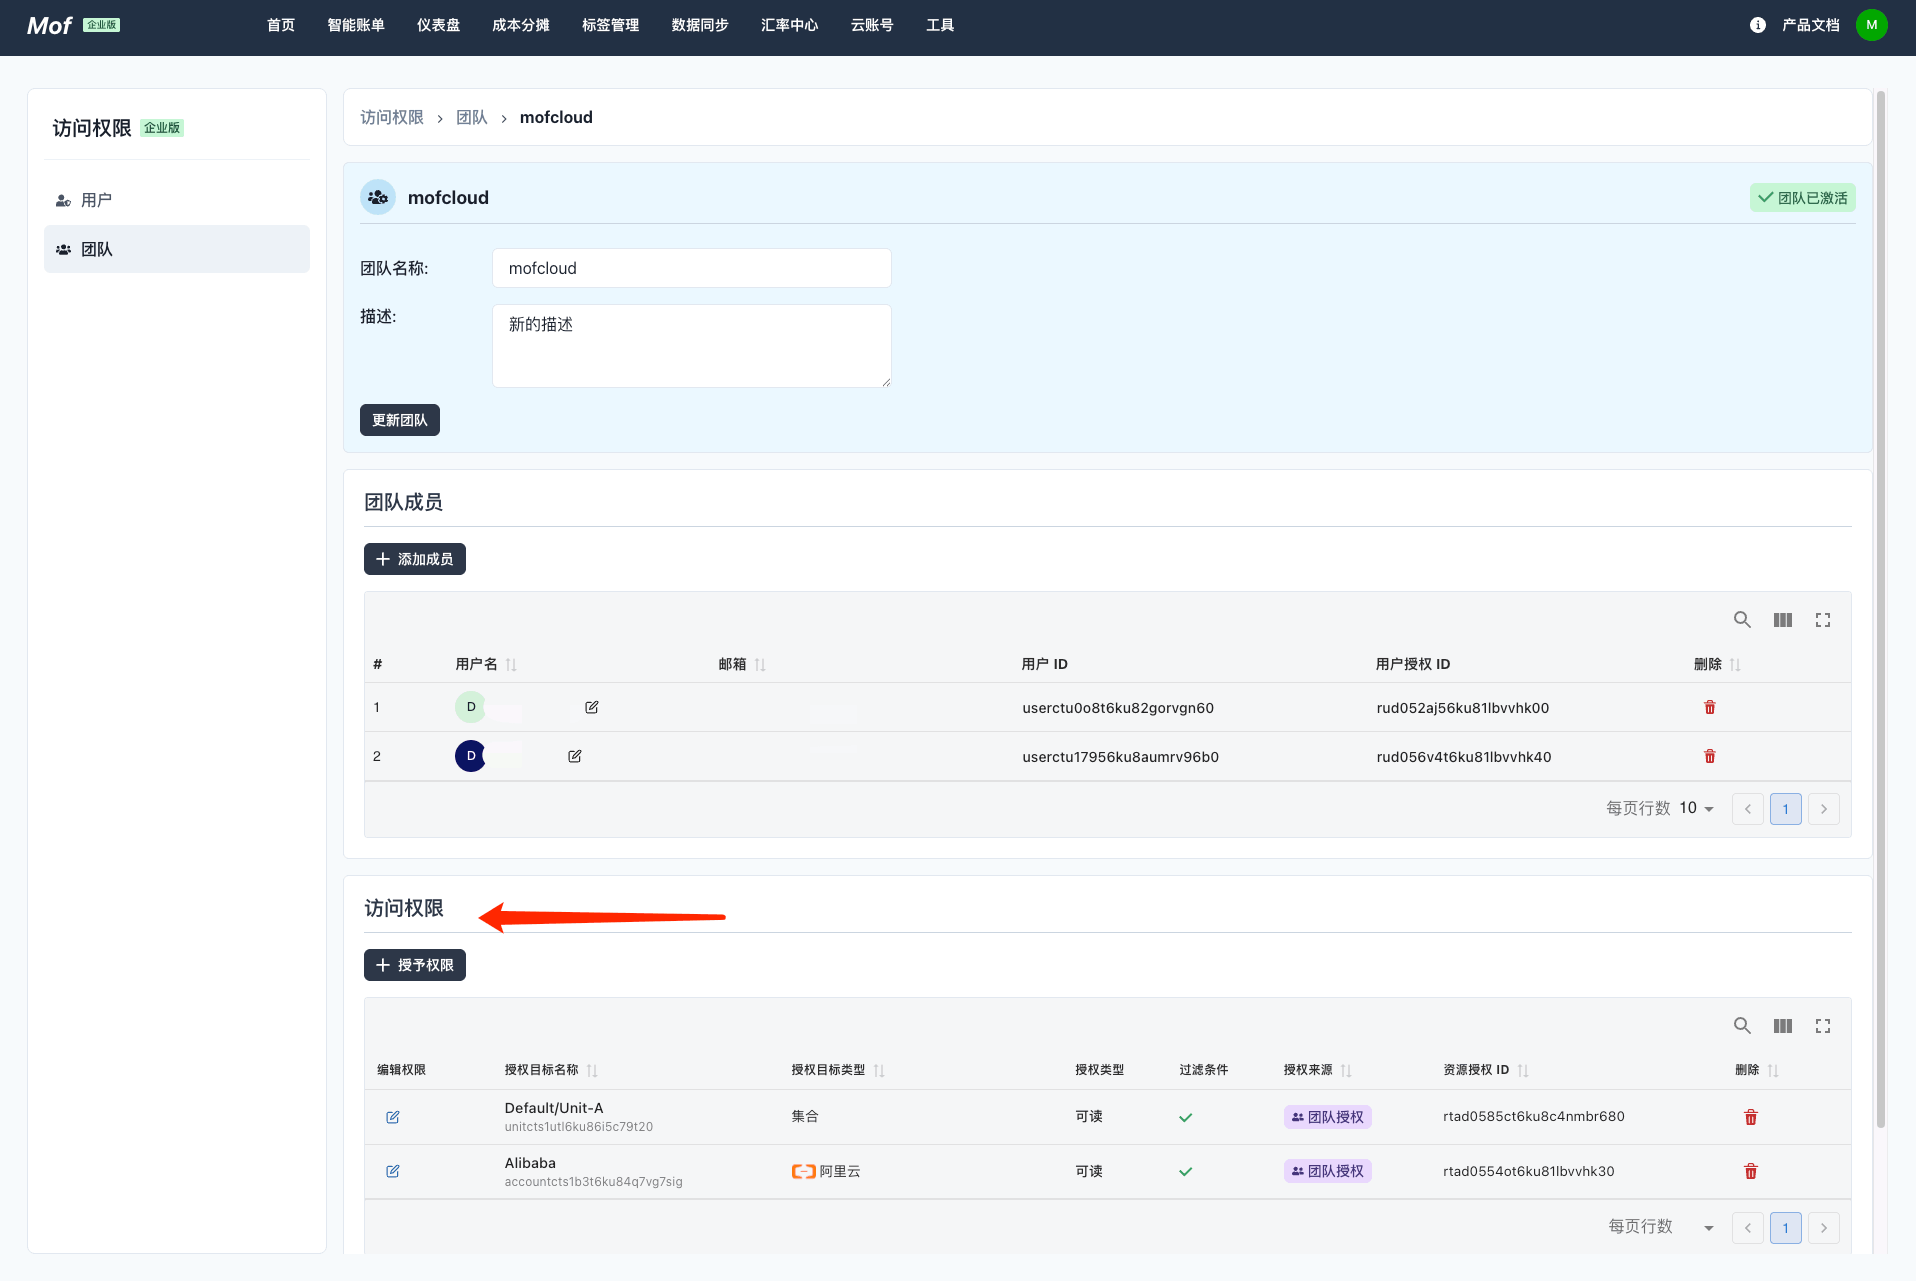Focus the 团队名称 input field
This screenshot has height=1281, width=1916.
click(x=692, y=268)
